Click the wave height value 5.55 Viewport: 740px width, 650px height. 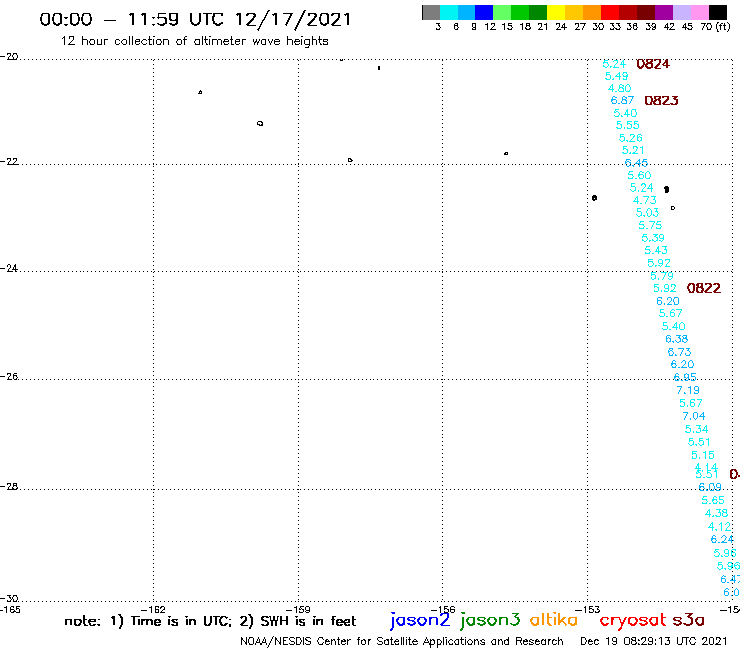pyautogui.click(x=628, y=125)
